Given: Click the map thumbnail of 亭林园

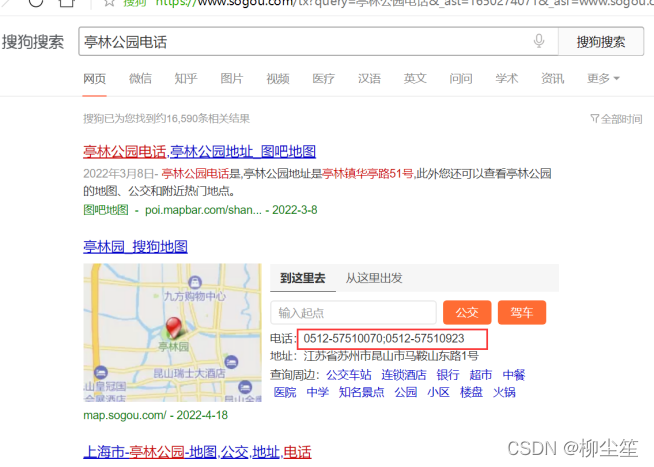Looking at the screenshot, I should tap(172, 332).
